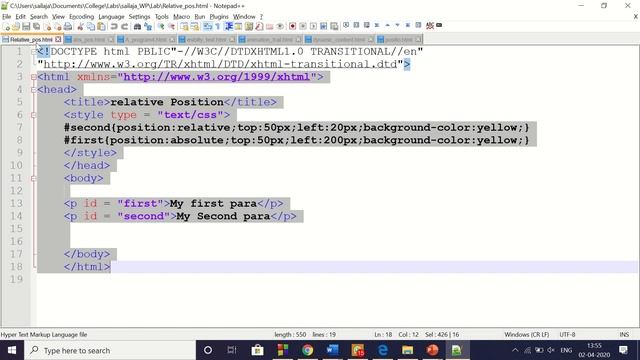This screenshot has width=640, height=360.
Task: Start macro recording with the red record icon
Action: click(x=292, y=27)
